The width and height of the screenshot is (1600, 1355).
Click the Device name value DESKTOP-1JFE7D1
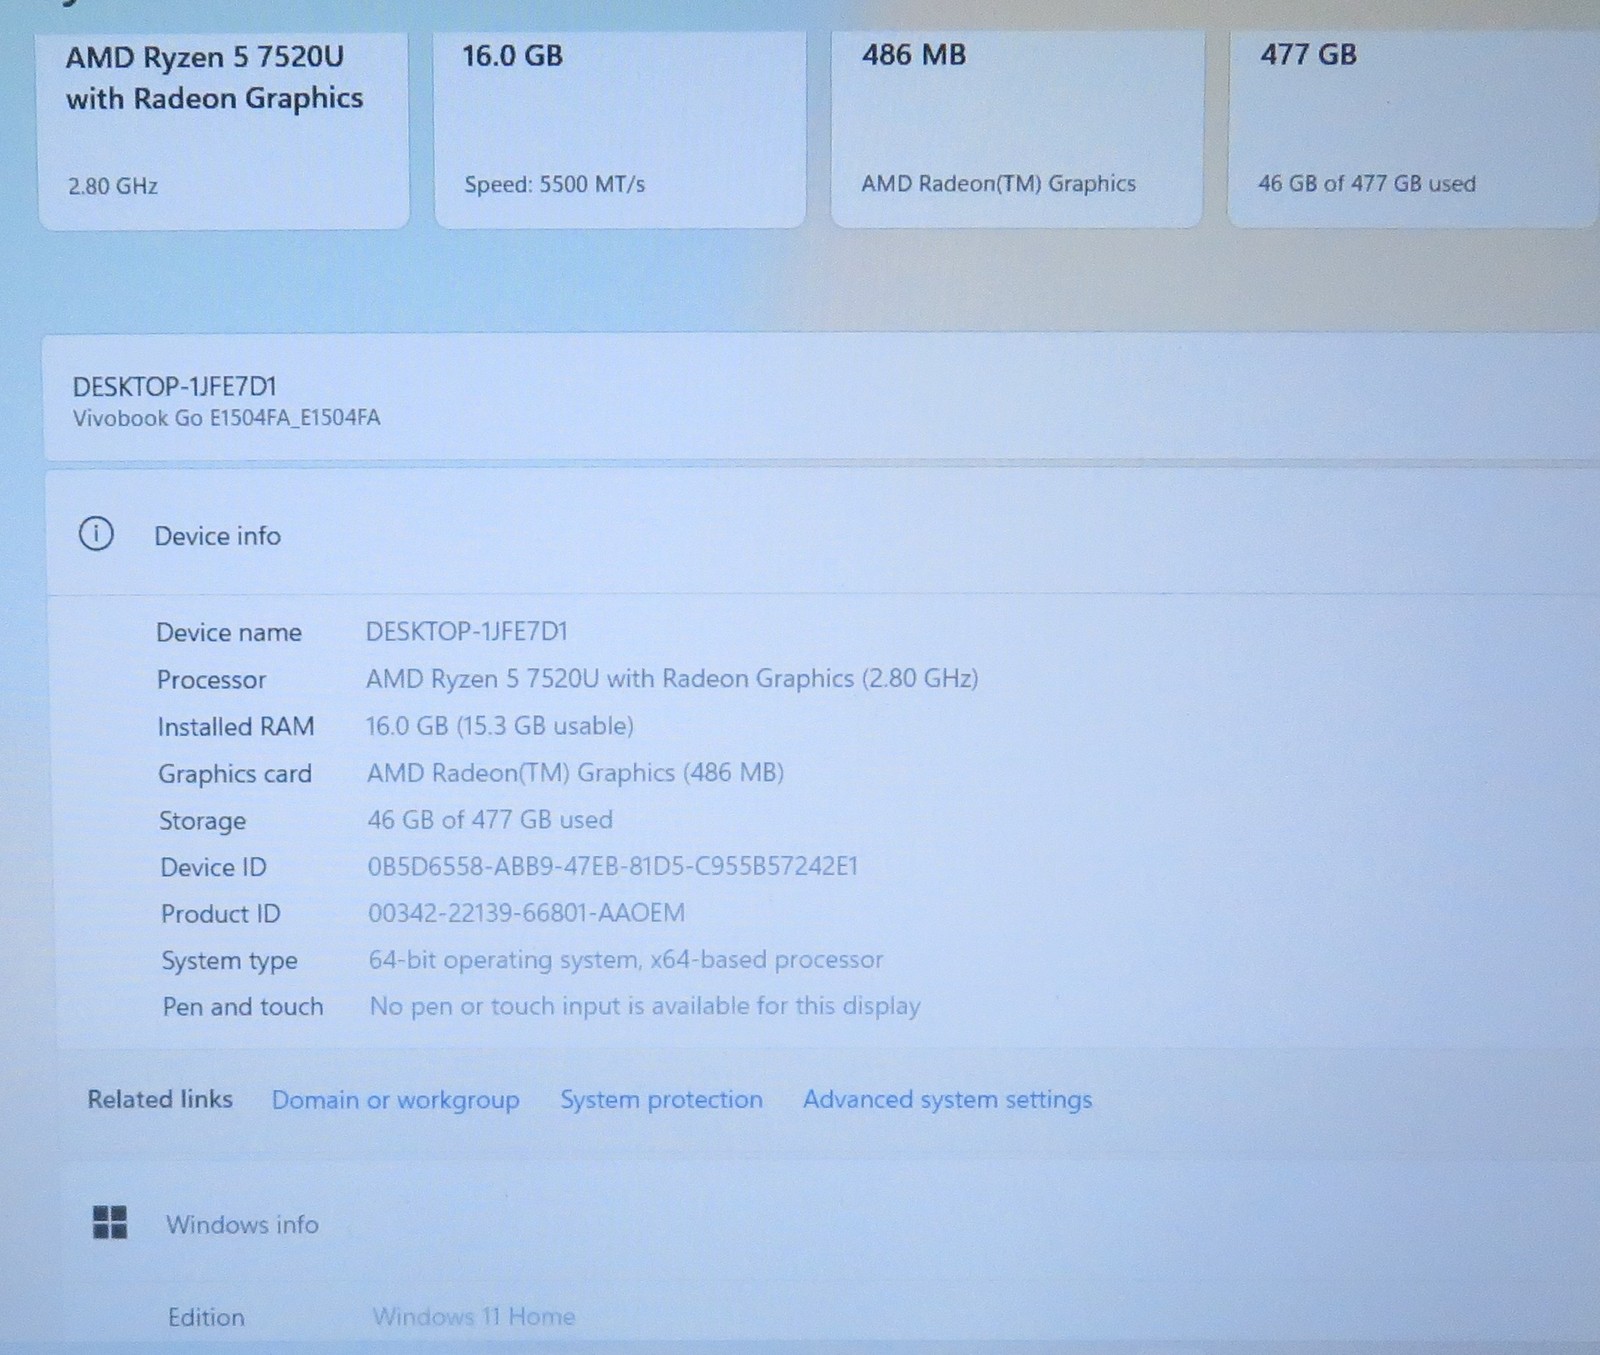(466, 631)
